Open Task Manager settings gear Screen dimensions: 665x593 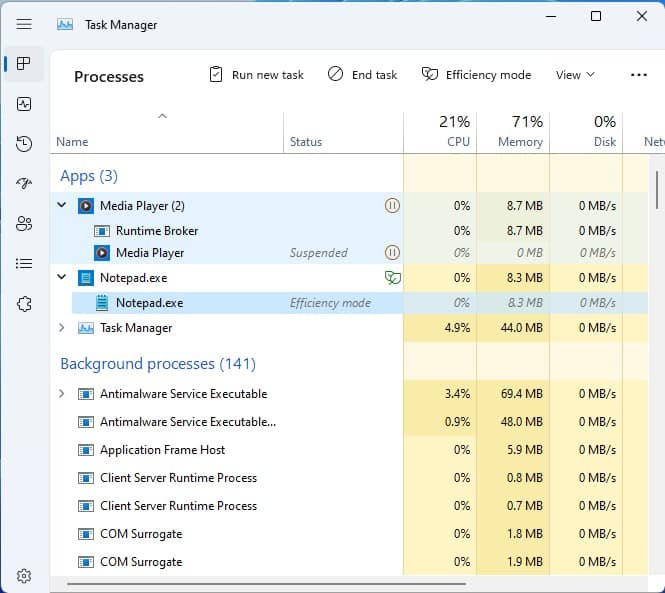pos(24,576)
